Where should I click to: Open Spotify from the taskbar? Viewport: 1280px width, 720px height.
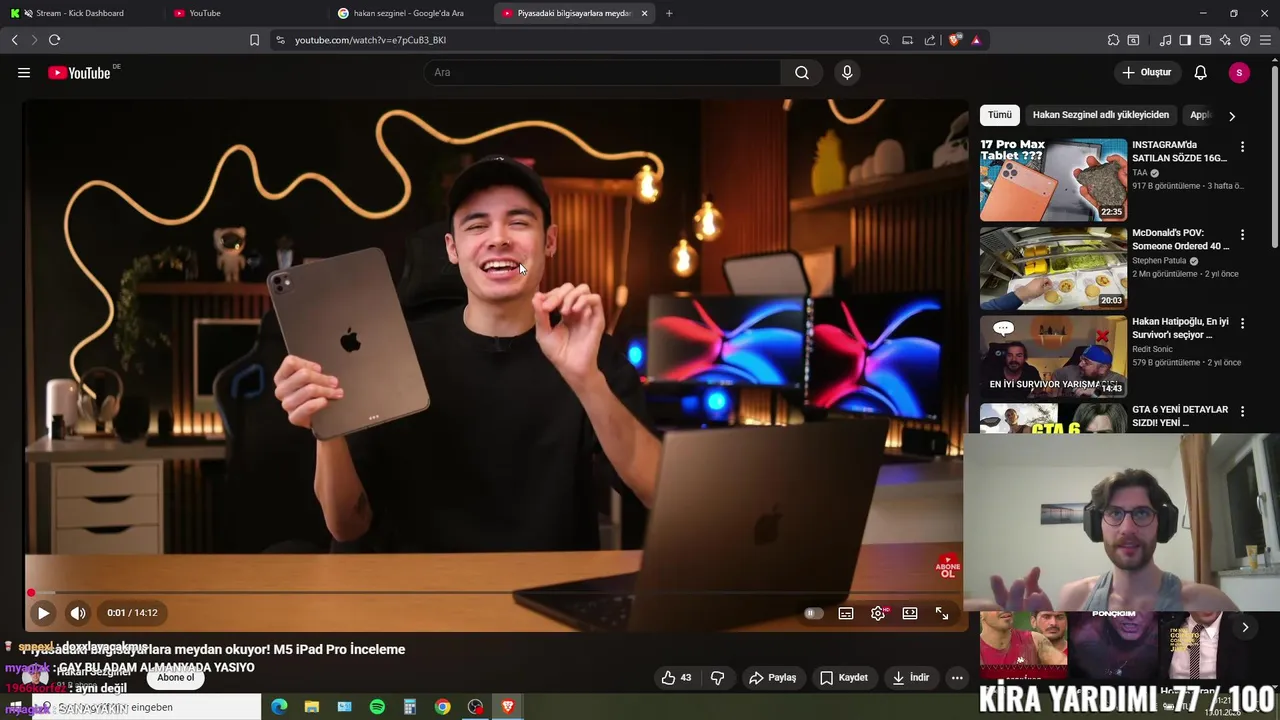pyautogui.click(x=377, y=707)
